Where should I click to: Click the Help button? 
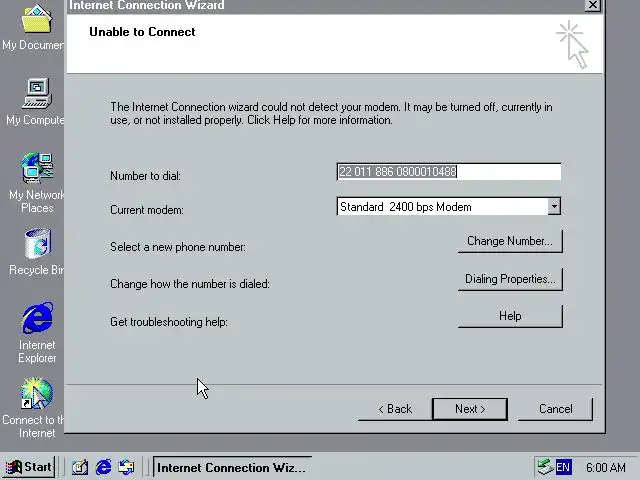[510, 316]
